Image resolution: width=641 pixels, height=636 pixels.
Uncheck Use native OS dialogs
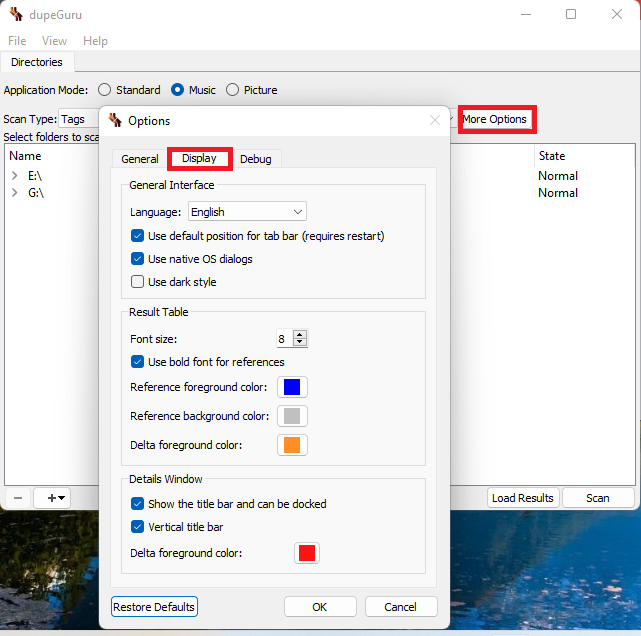138,259
